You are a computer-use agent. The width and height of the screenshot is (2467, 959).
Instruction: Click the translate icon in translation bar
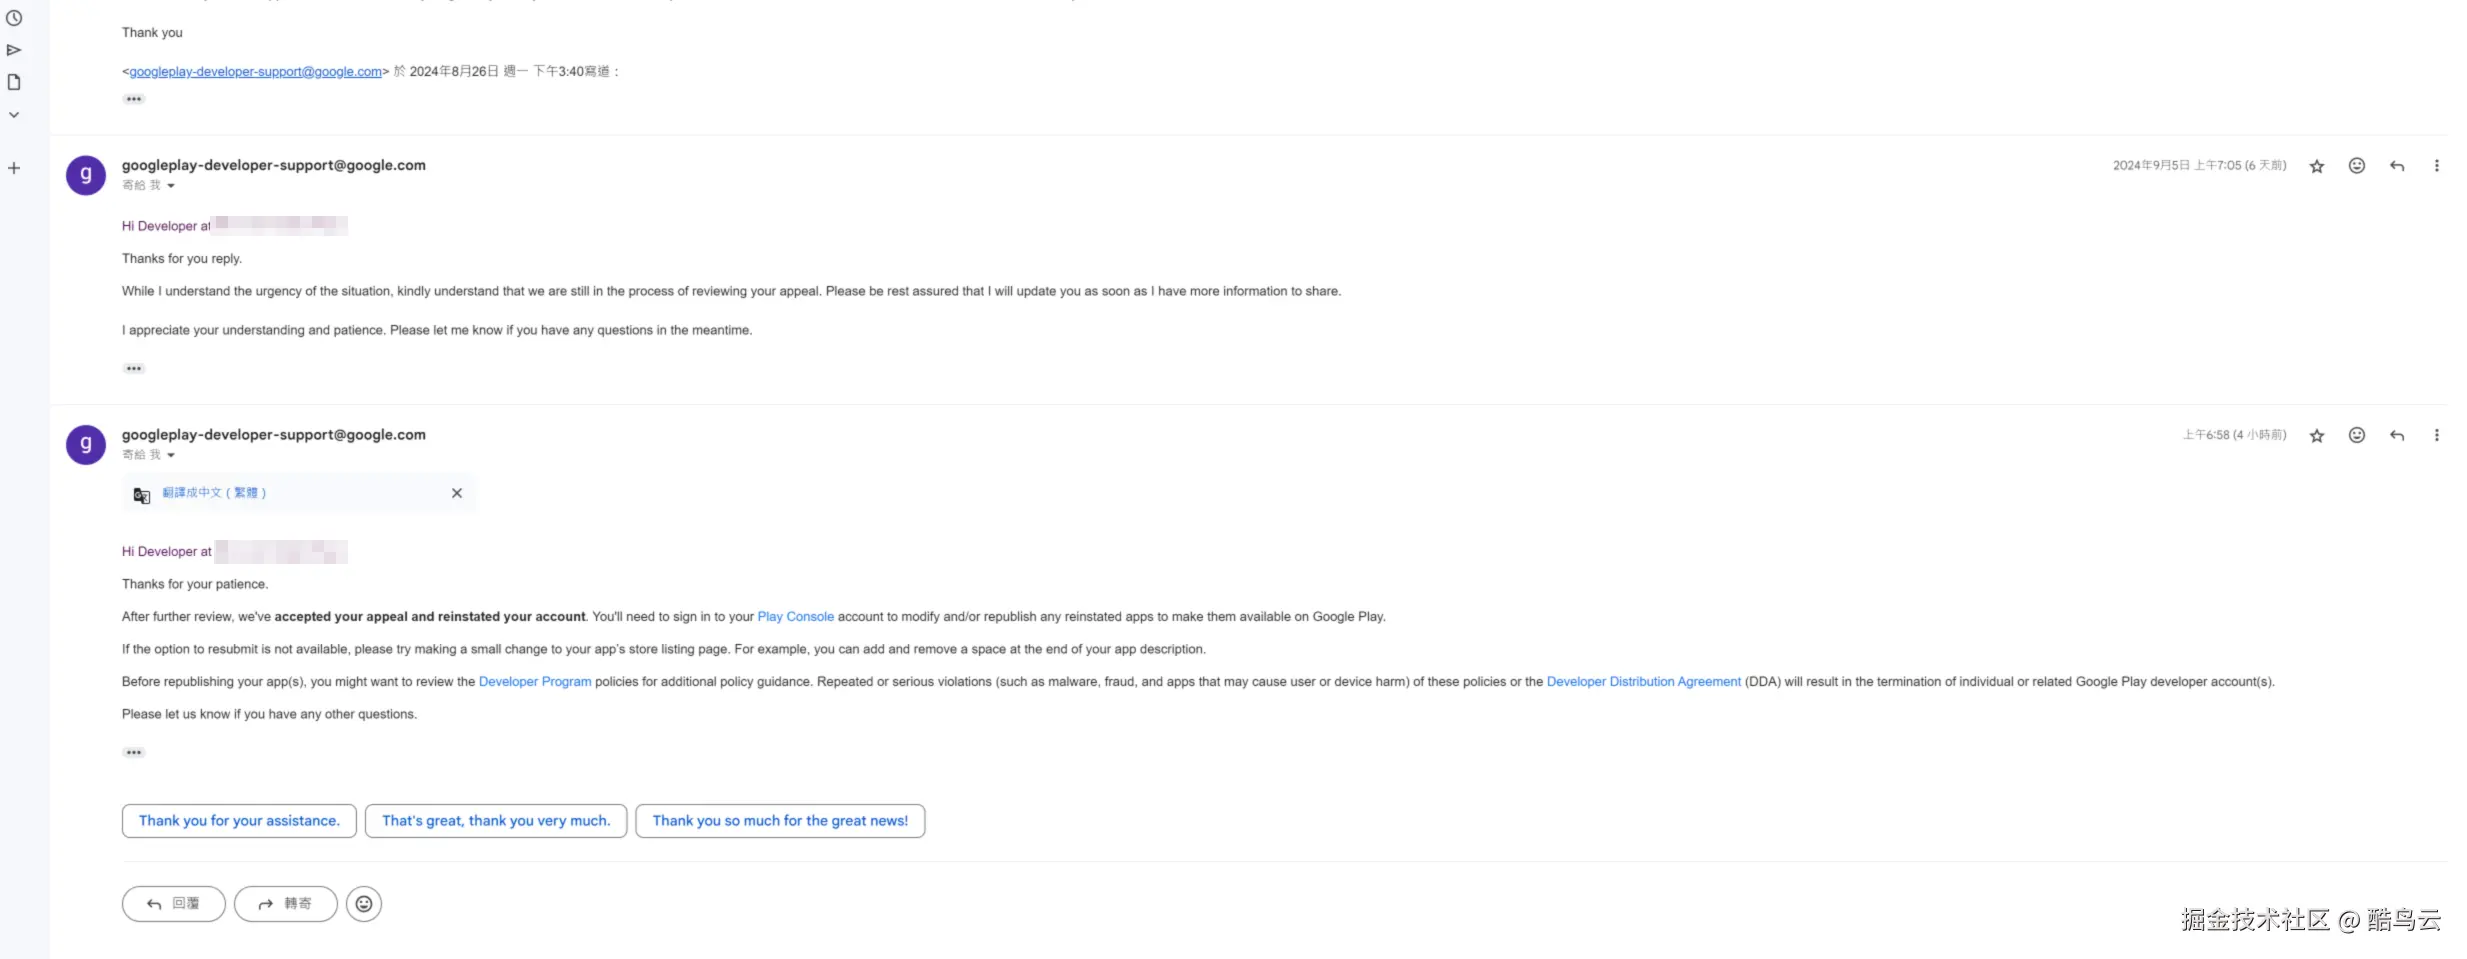click(x=142, y=494)
